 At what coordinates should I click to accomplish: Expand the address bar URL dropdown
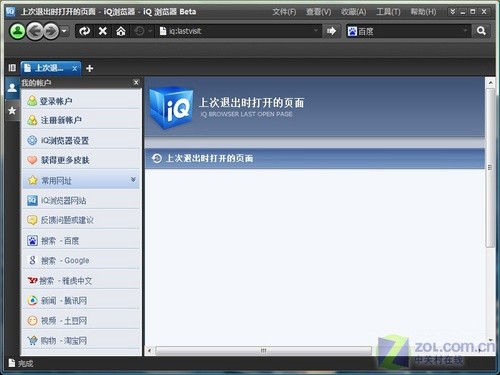(x=316, y=31)
